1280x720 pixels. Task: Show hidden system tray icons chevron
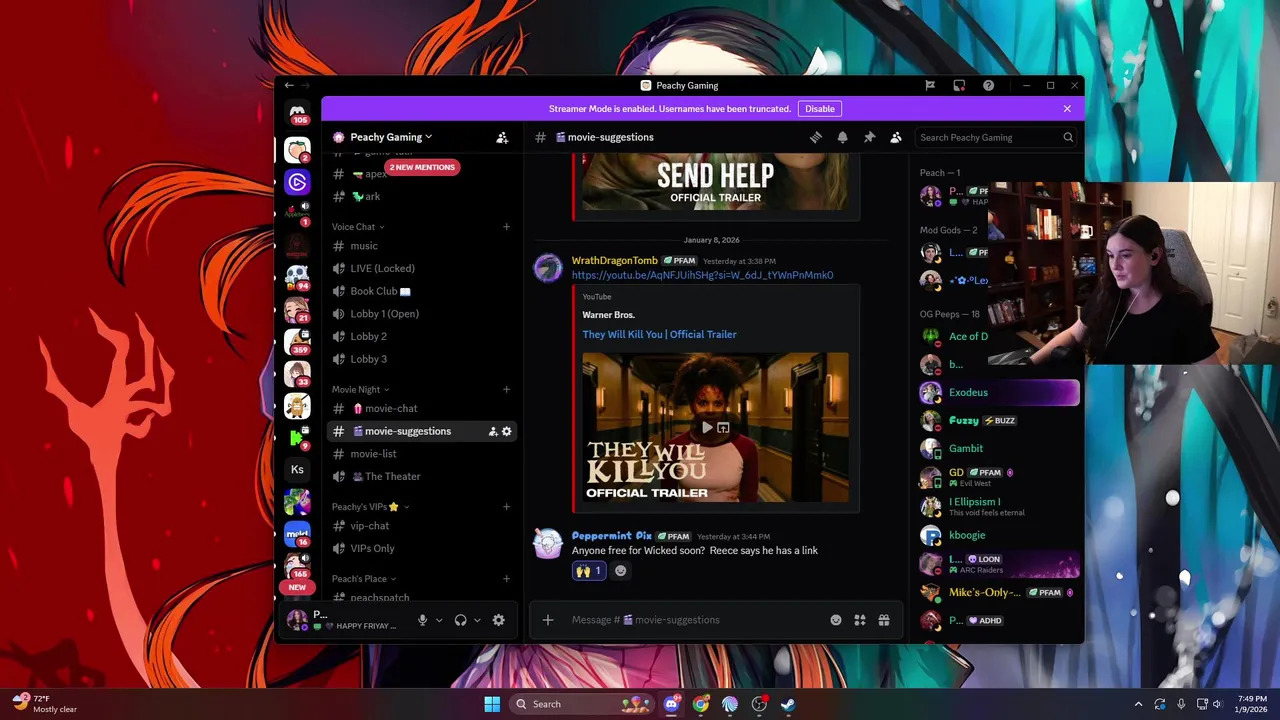(1138, 704)
